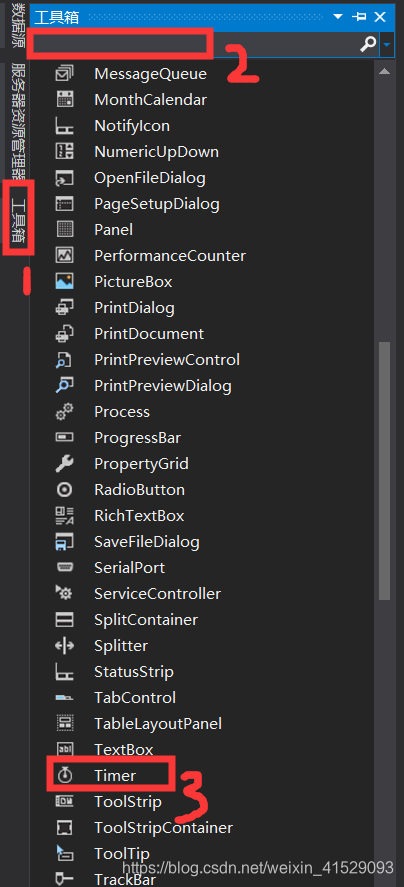Pick the ProgressBar control icon
Screen dimensions: 404x887
pyautogui.click(x=65, y=437)
